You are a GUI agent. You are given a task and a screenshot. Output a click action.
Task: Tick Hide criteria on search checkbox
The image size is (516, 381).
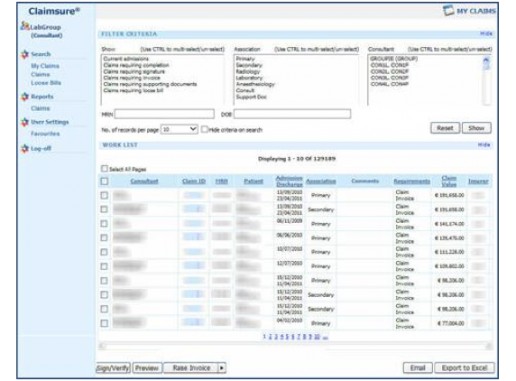(x=204, y=129)
